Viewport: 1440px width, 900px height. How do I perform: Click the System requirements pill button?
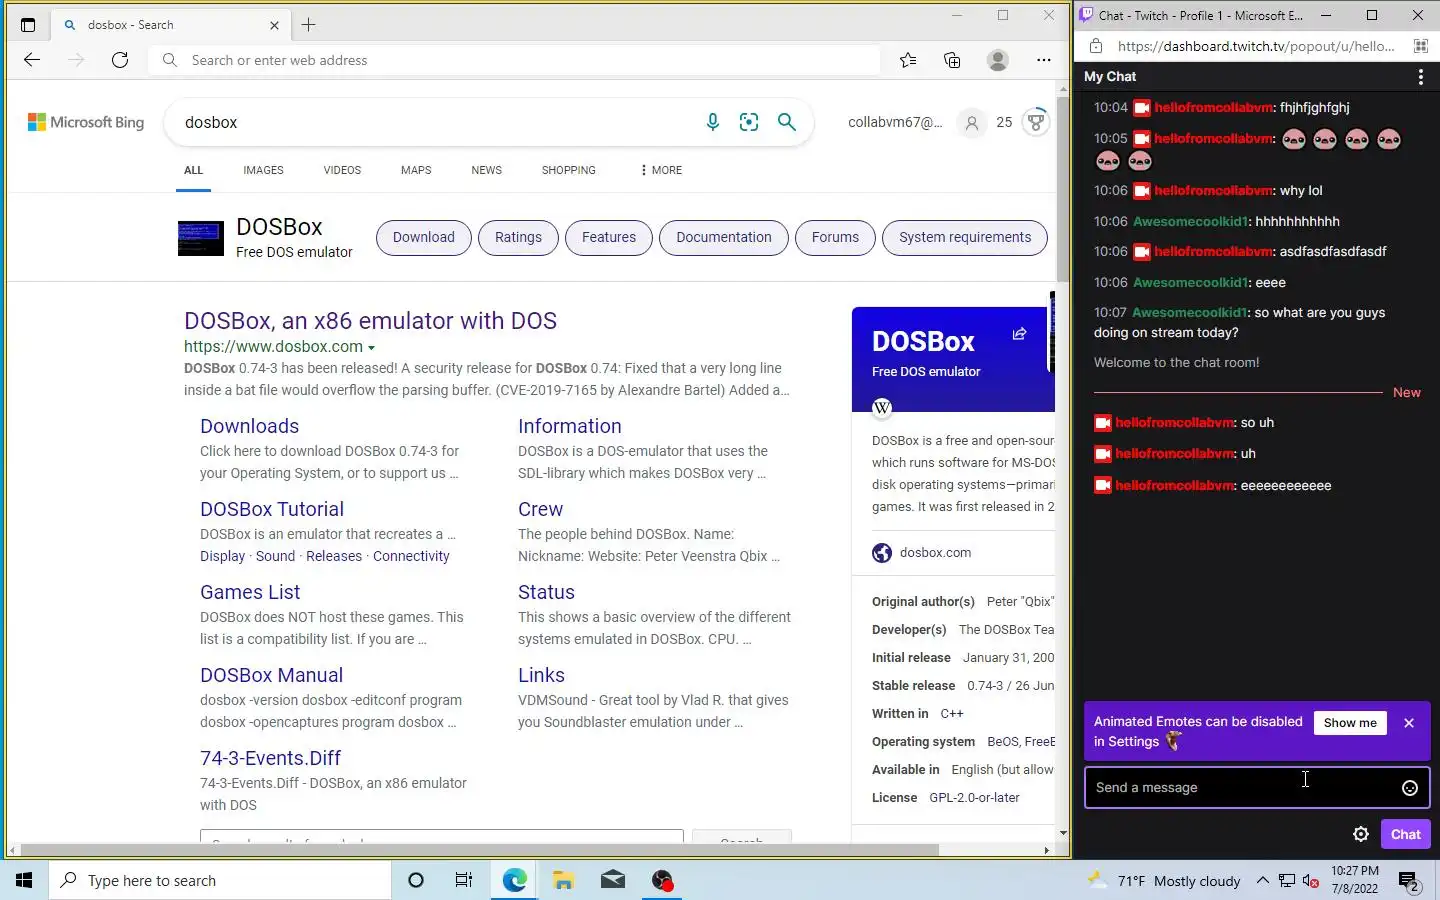(x=965, y=238)
